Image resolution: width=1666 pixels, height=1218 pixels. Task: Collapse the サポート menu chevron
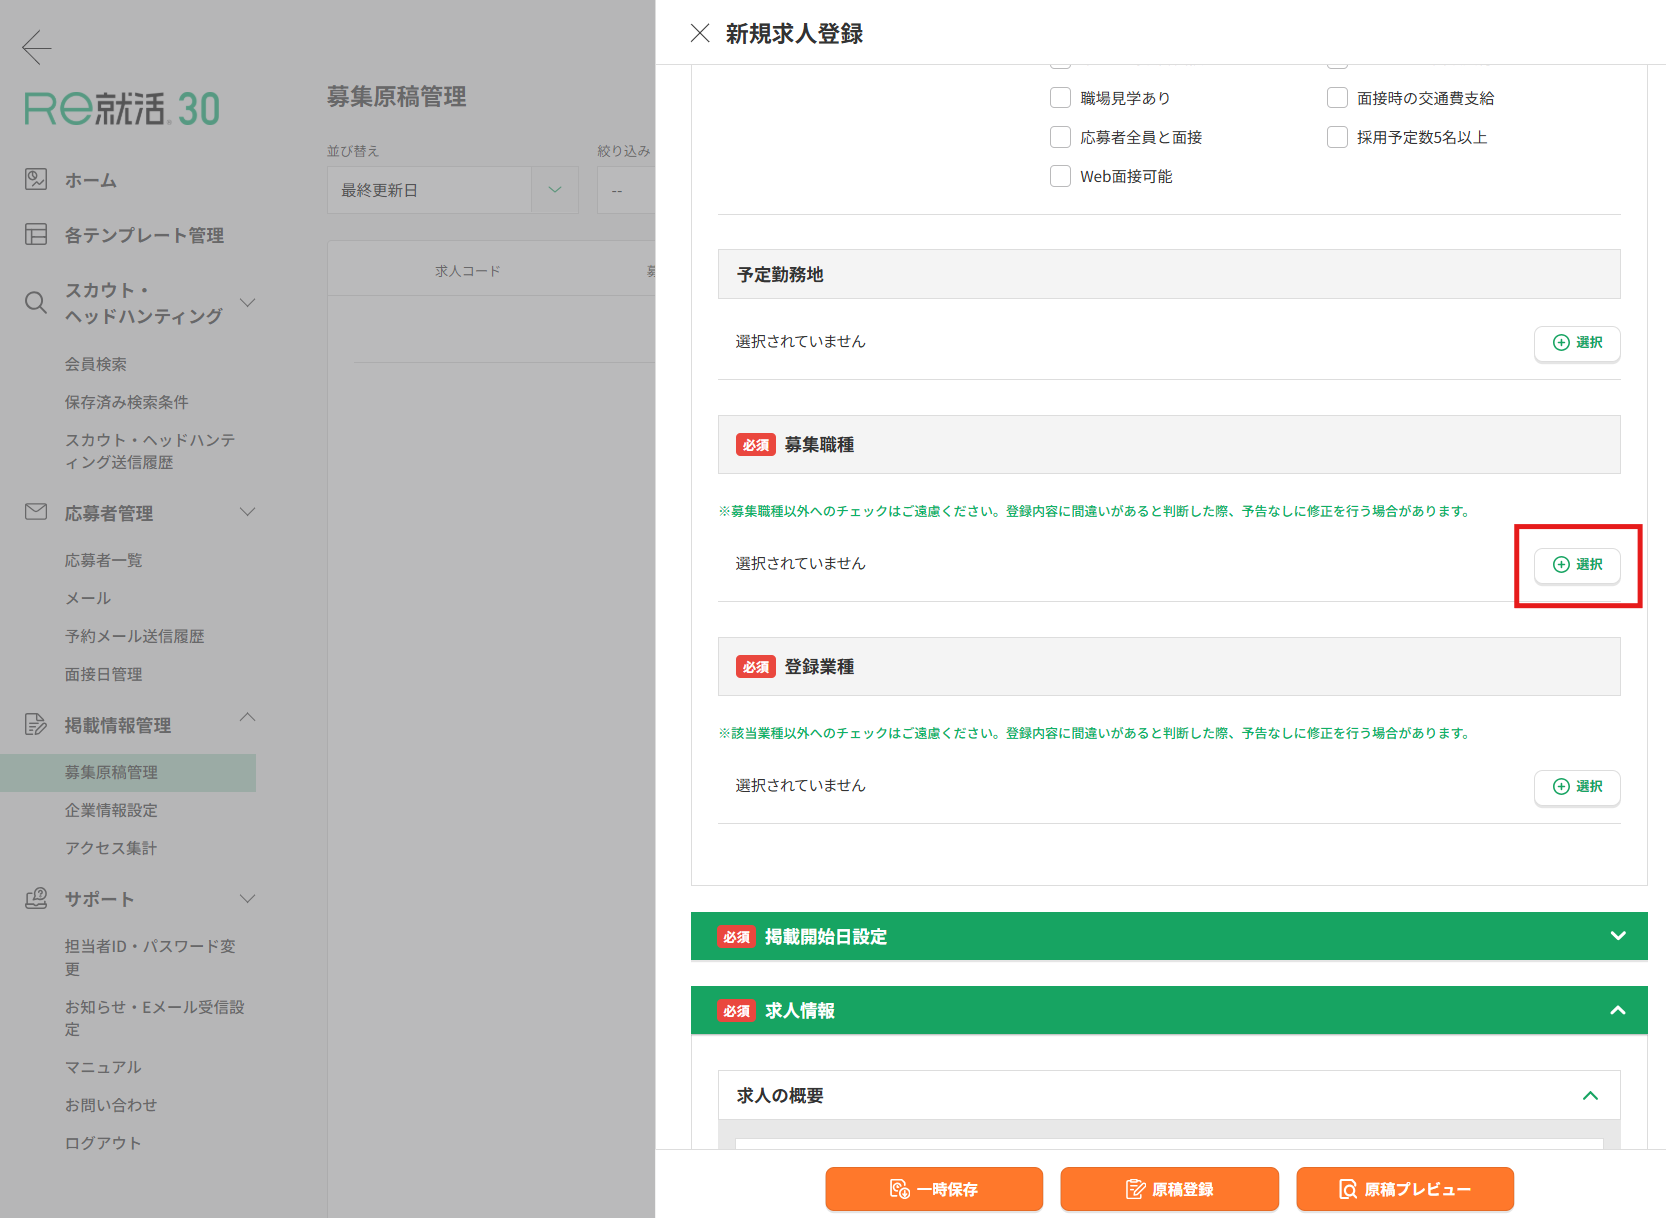click(x=248, y=899)
